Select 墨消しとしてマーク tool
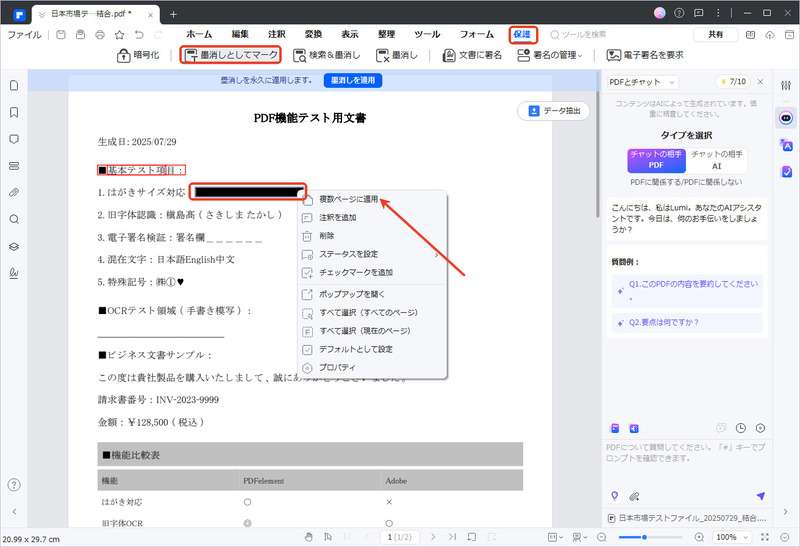 [231, 55]
